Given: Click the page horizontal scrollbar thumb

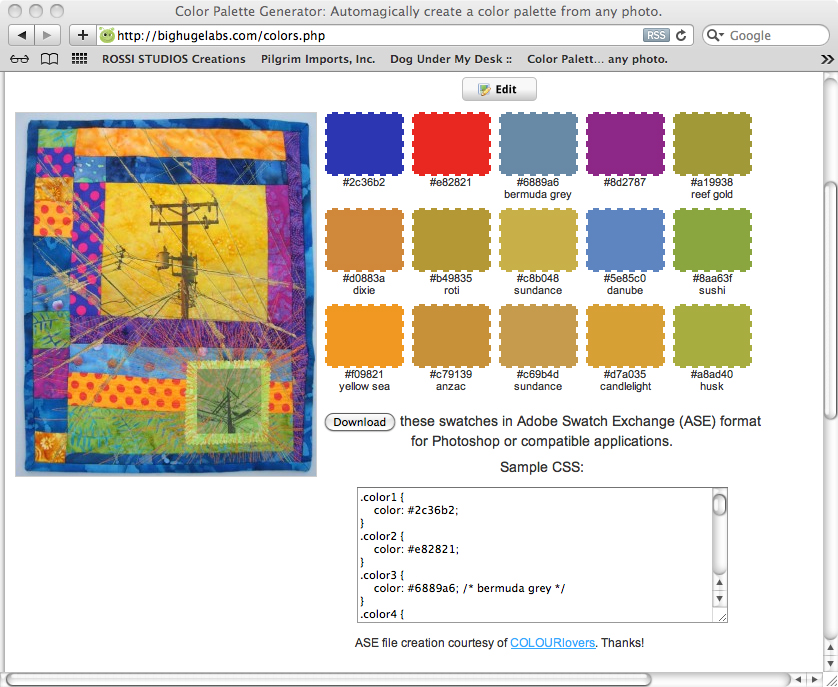Looking at the screenshot, I should coord(329,680).
